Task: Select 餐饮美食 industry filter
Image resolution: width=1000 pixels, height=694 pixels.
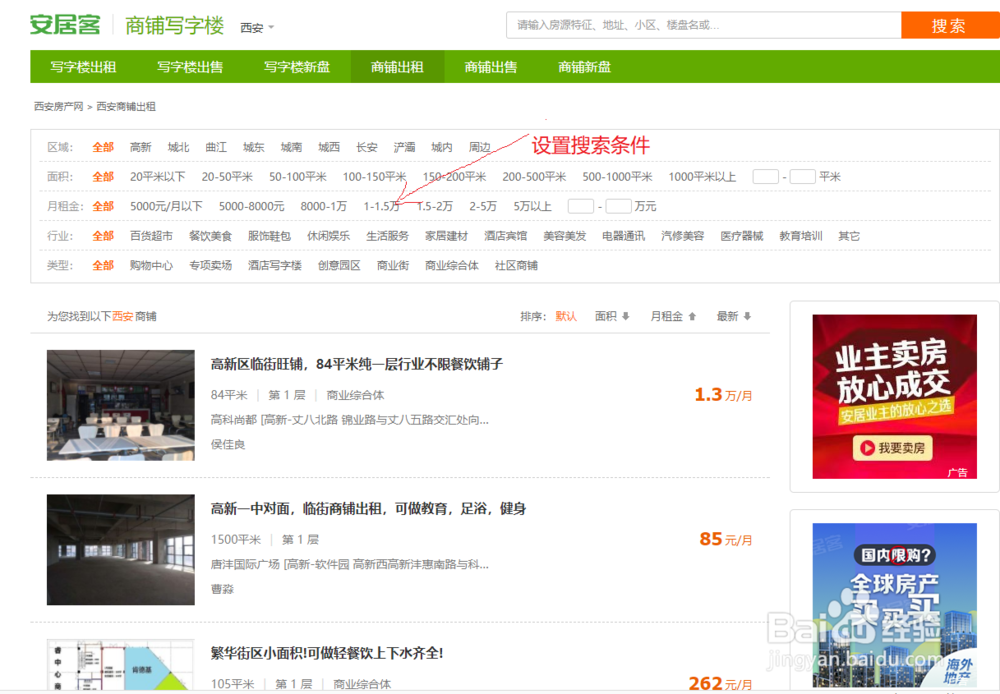Action: coord(210,236)
